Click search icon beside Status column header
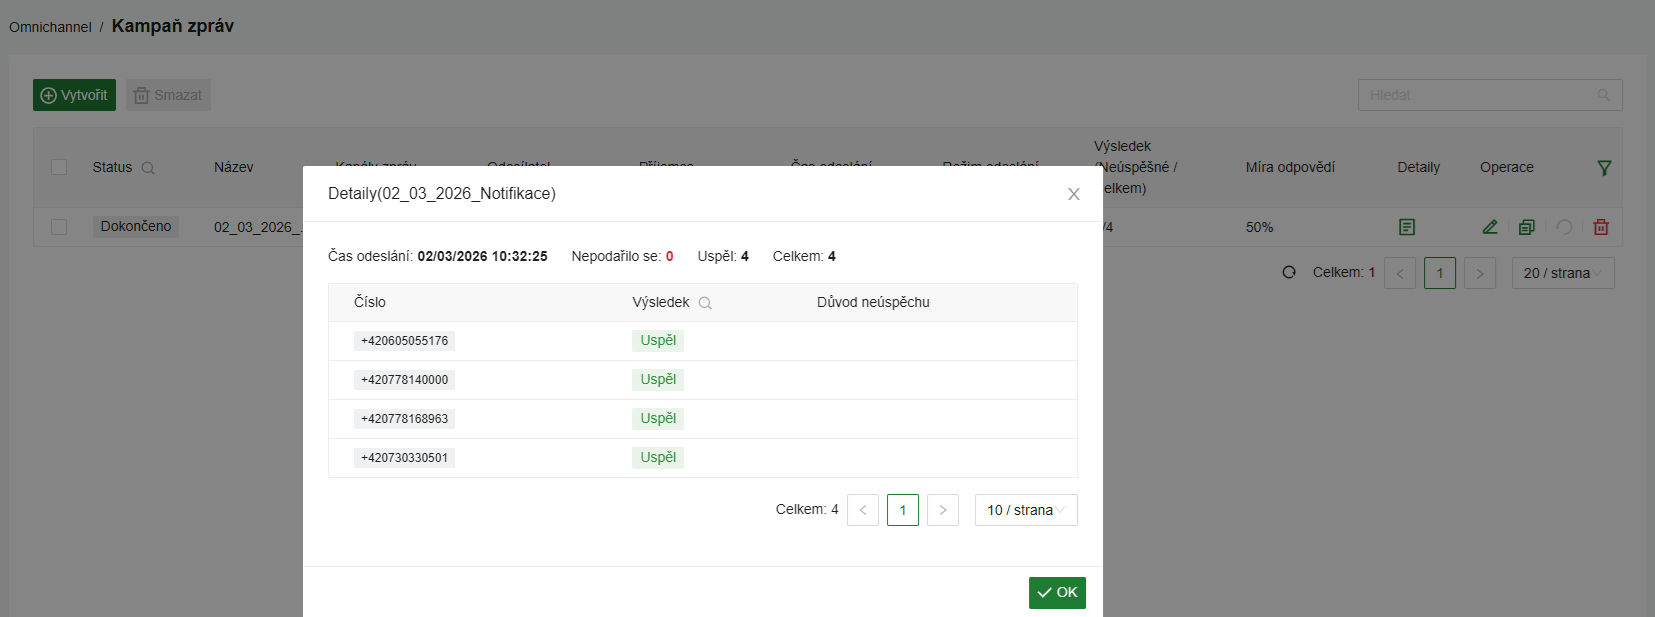The height and width of the screenshot is (617, 1655). point(148,168)
